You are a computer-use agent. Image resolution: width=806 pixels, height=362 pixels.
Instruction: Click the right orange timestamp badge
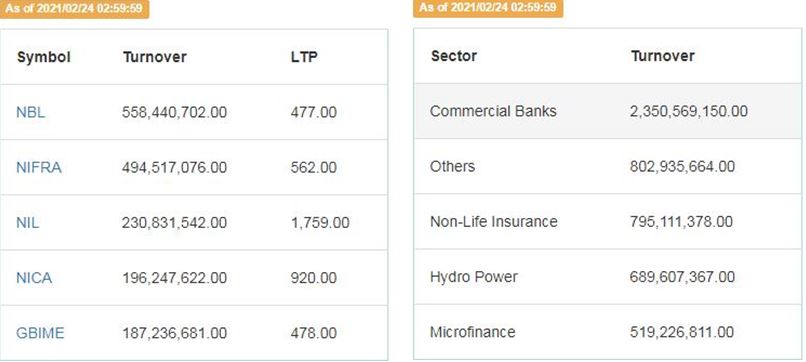(488, 8)
